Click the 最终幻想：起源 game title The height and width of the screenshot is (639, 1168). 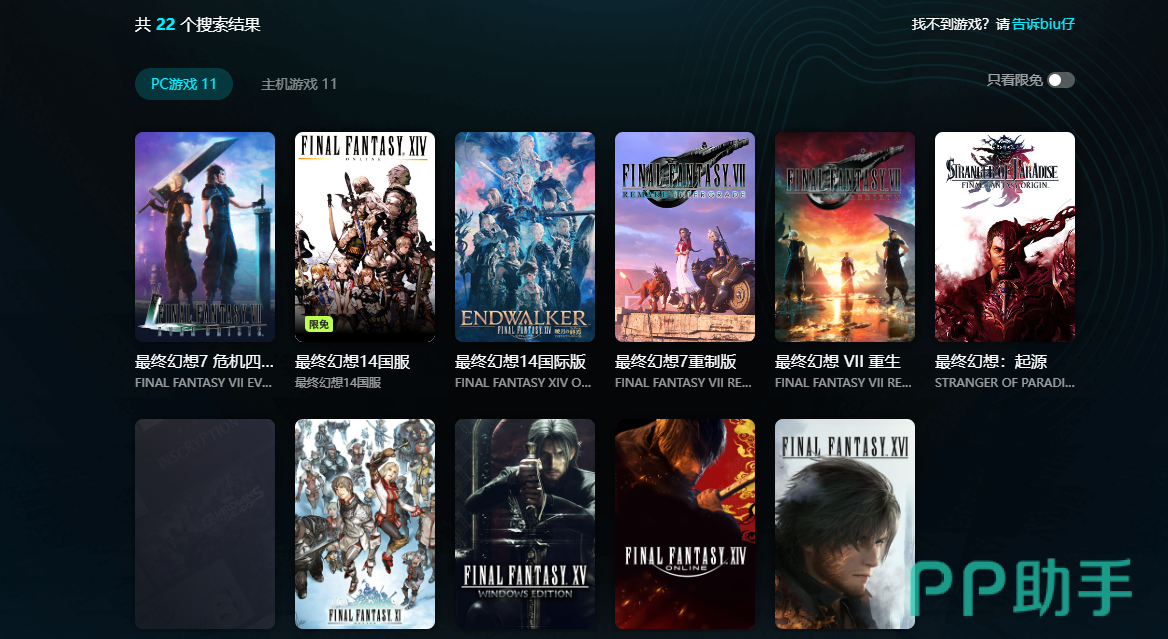(x=991, y=362)
